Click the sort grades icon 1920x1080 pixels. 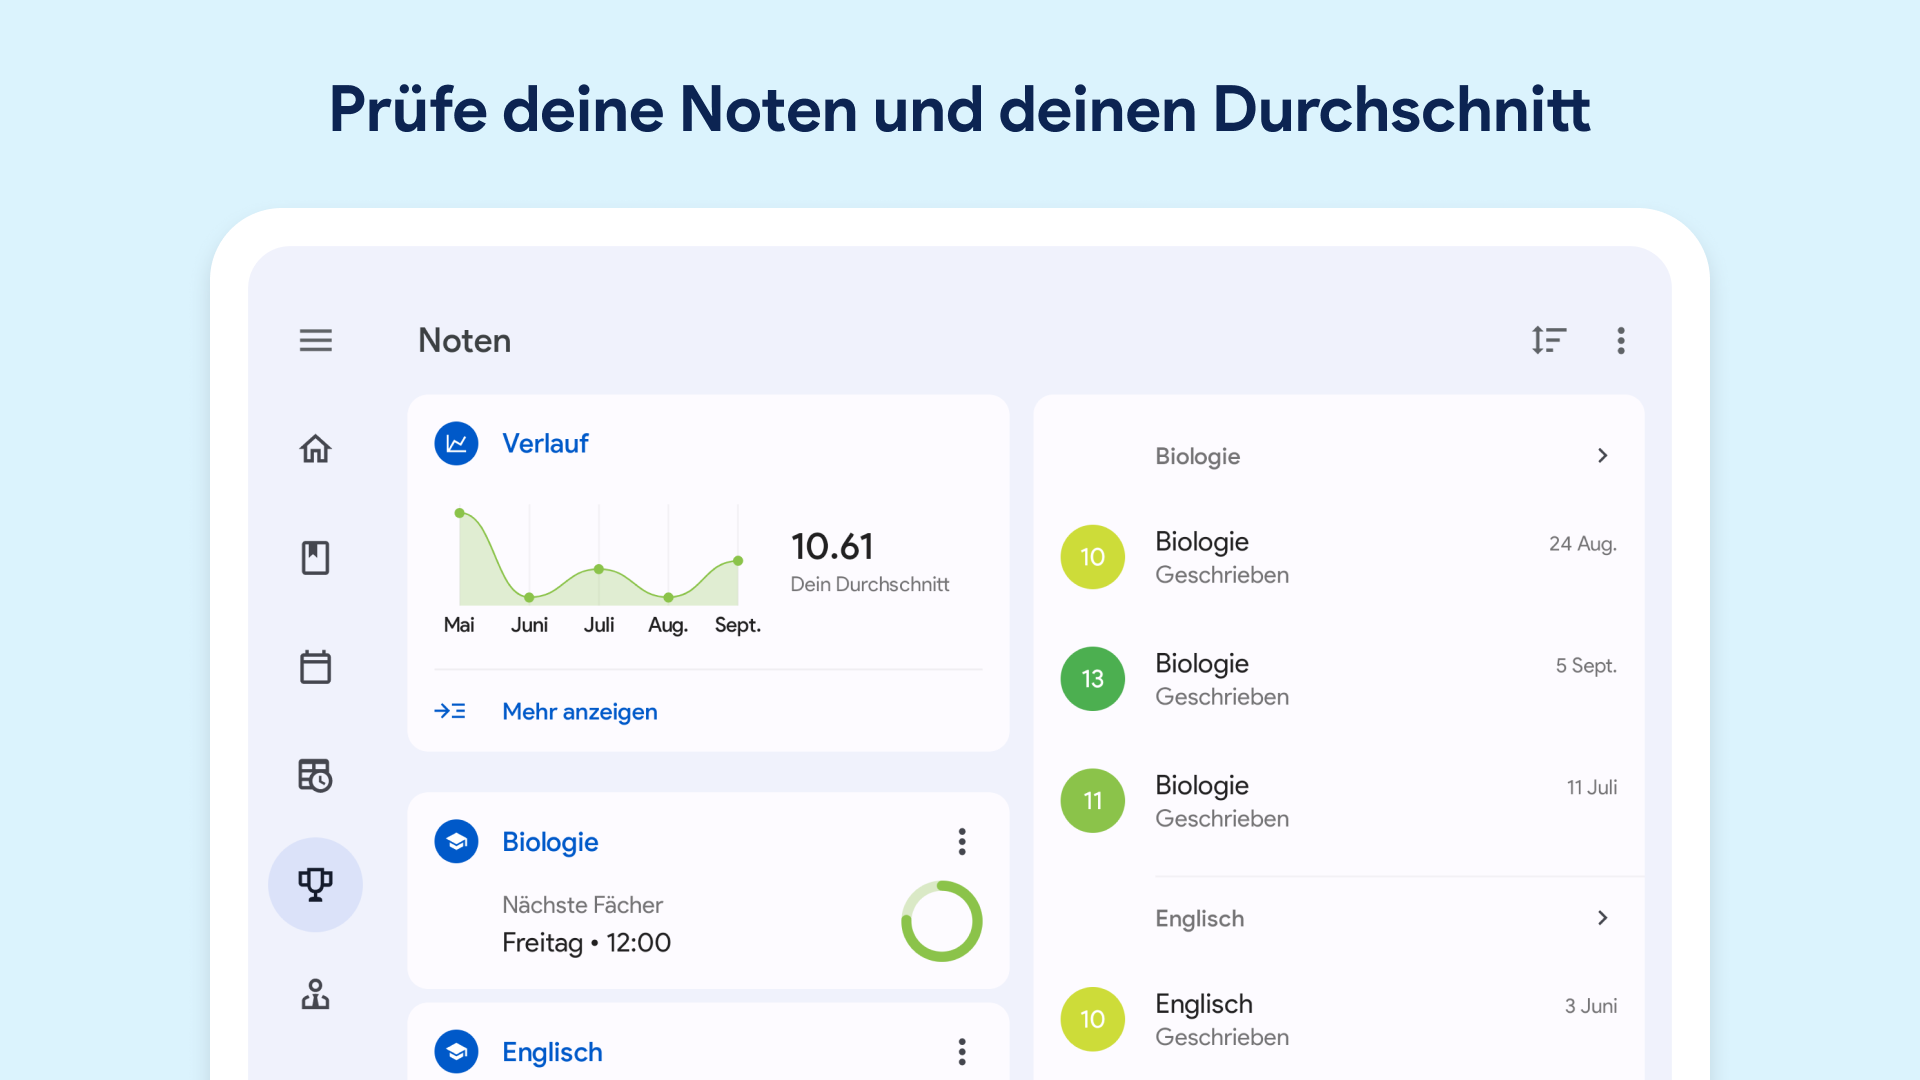click(1548, 341)
